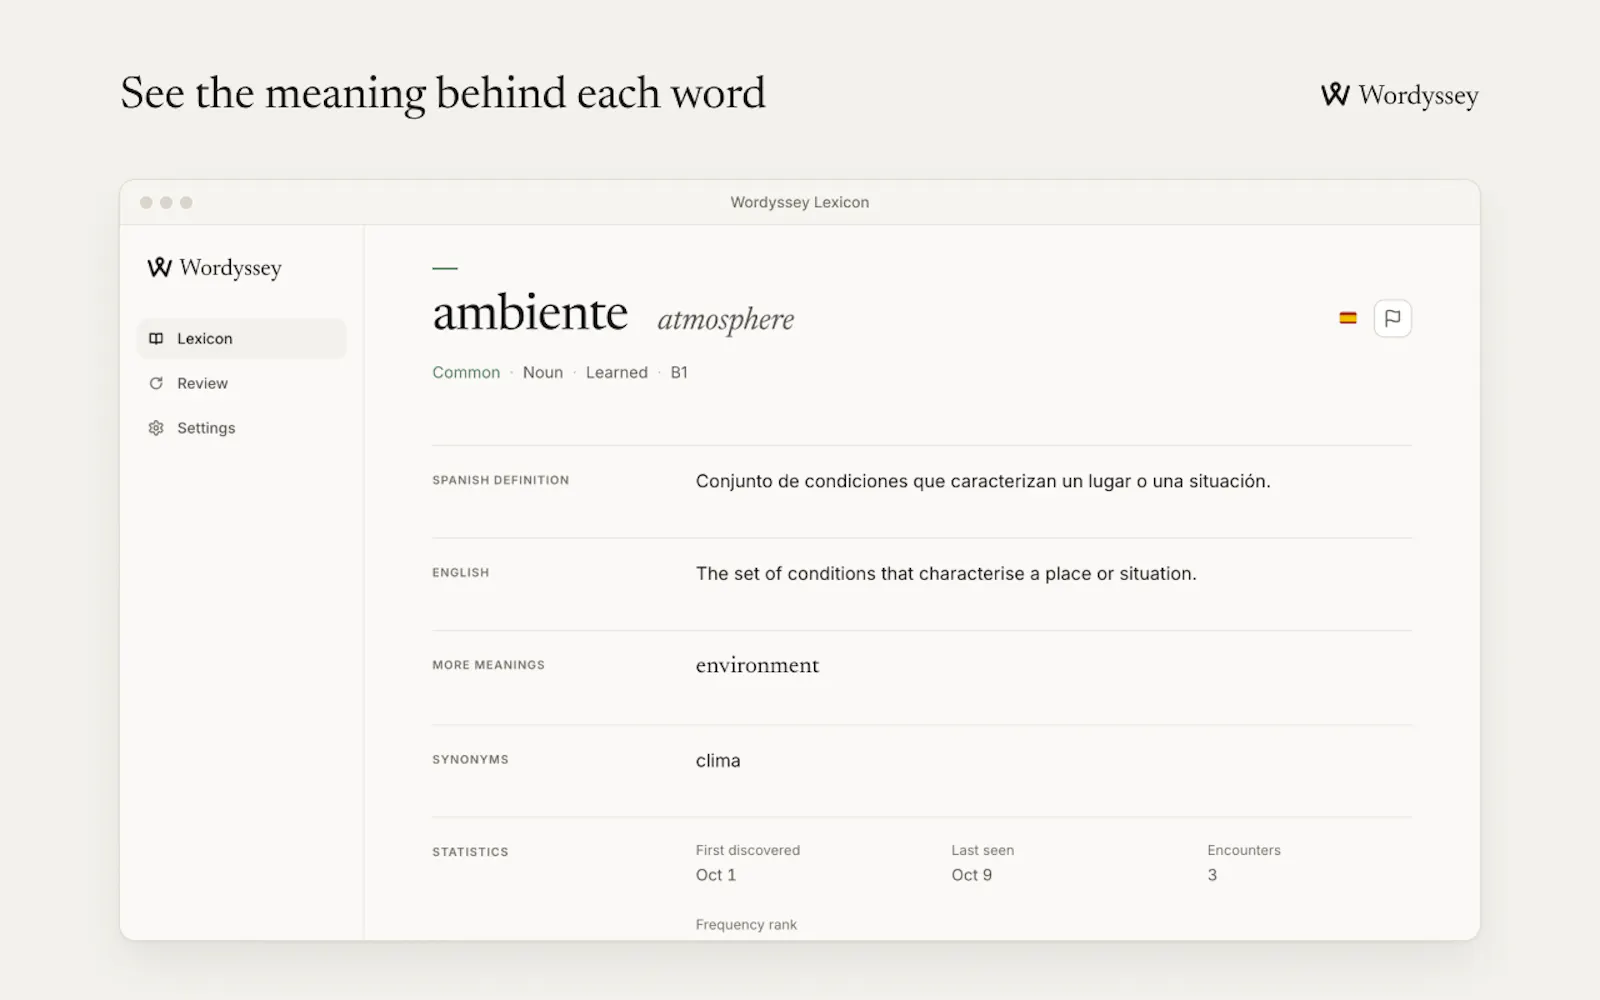Click the 'STATISTICS' label
Viewport: 1600px width, 1000px height.
coord(470,852)
